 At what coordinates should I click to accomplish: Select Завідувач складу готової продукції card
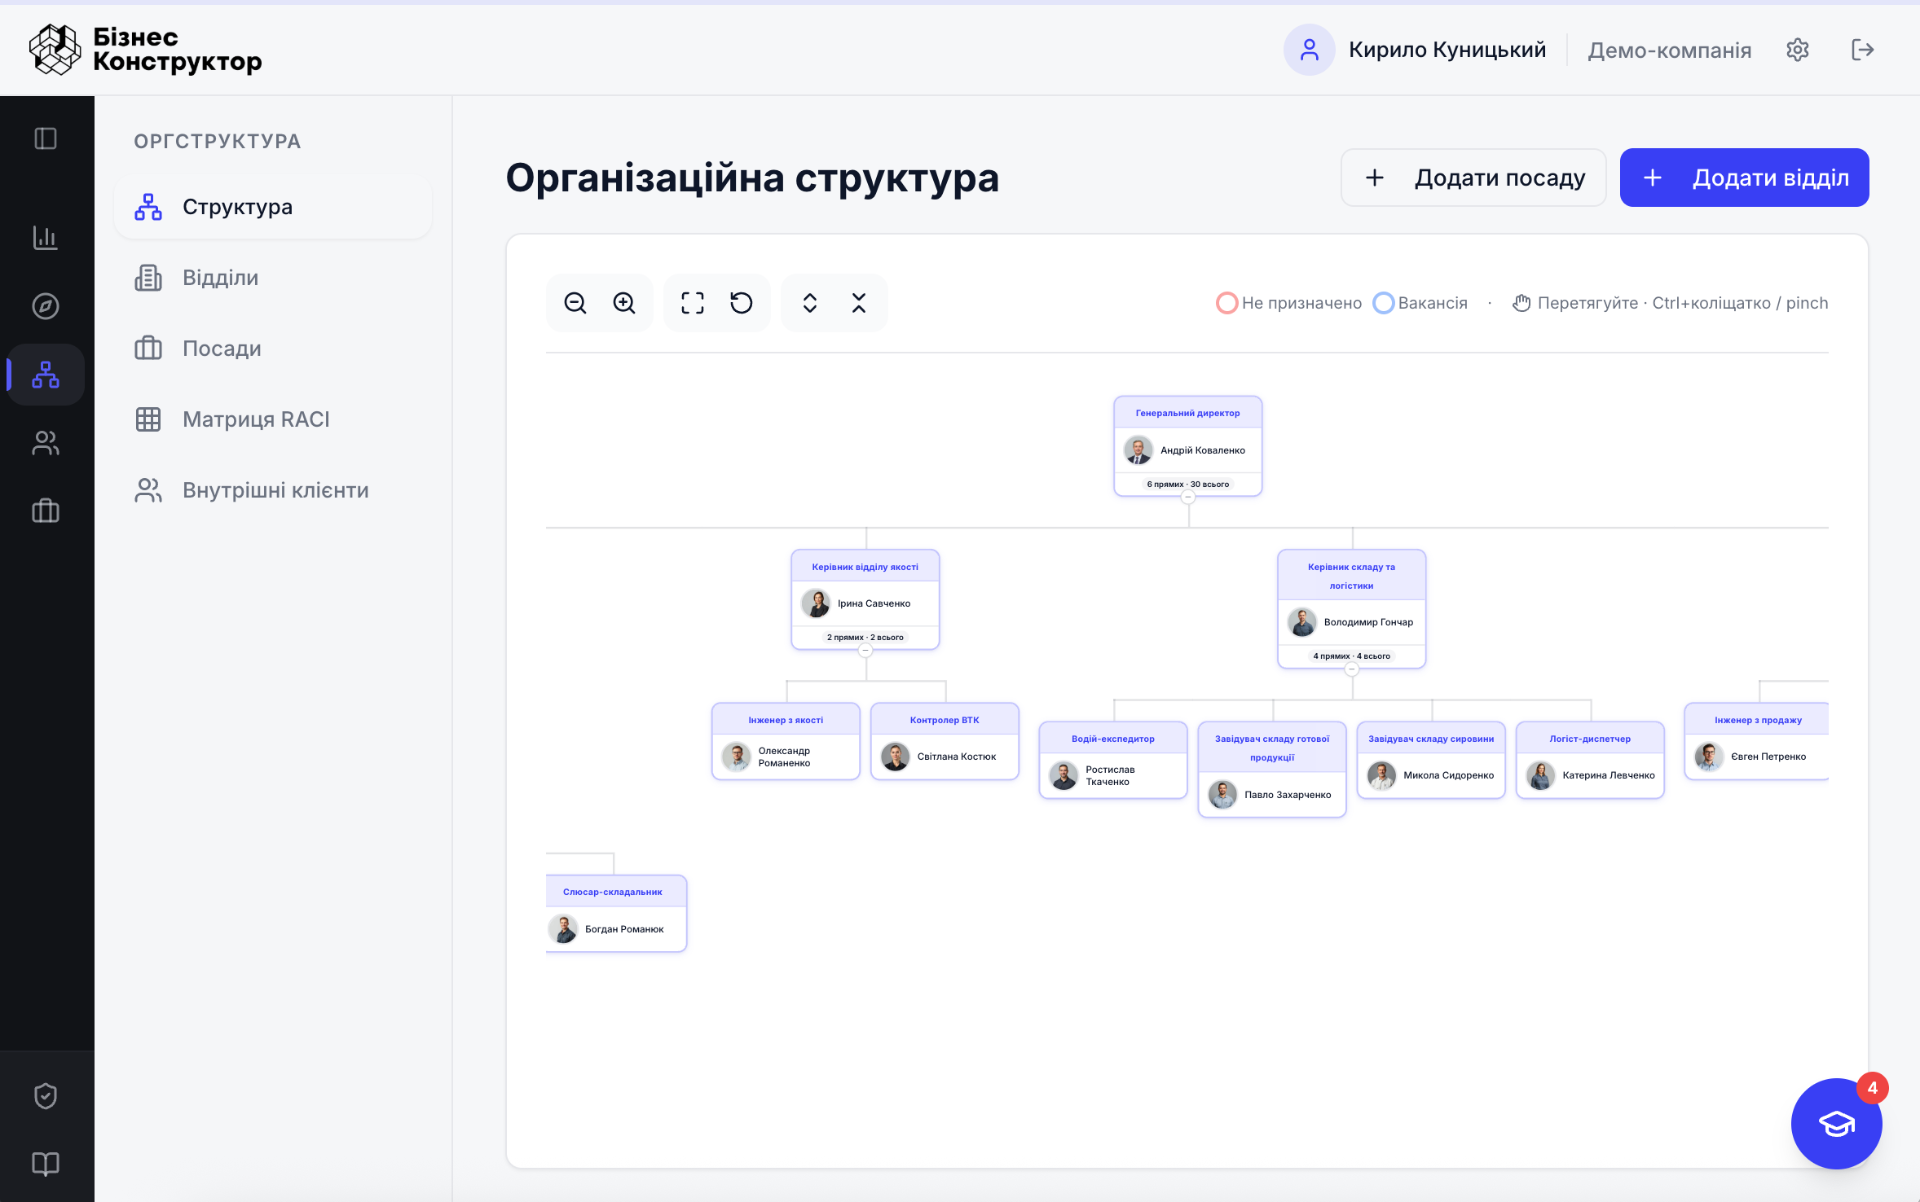[x=1272, y=769]
